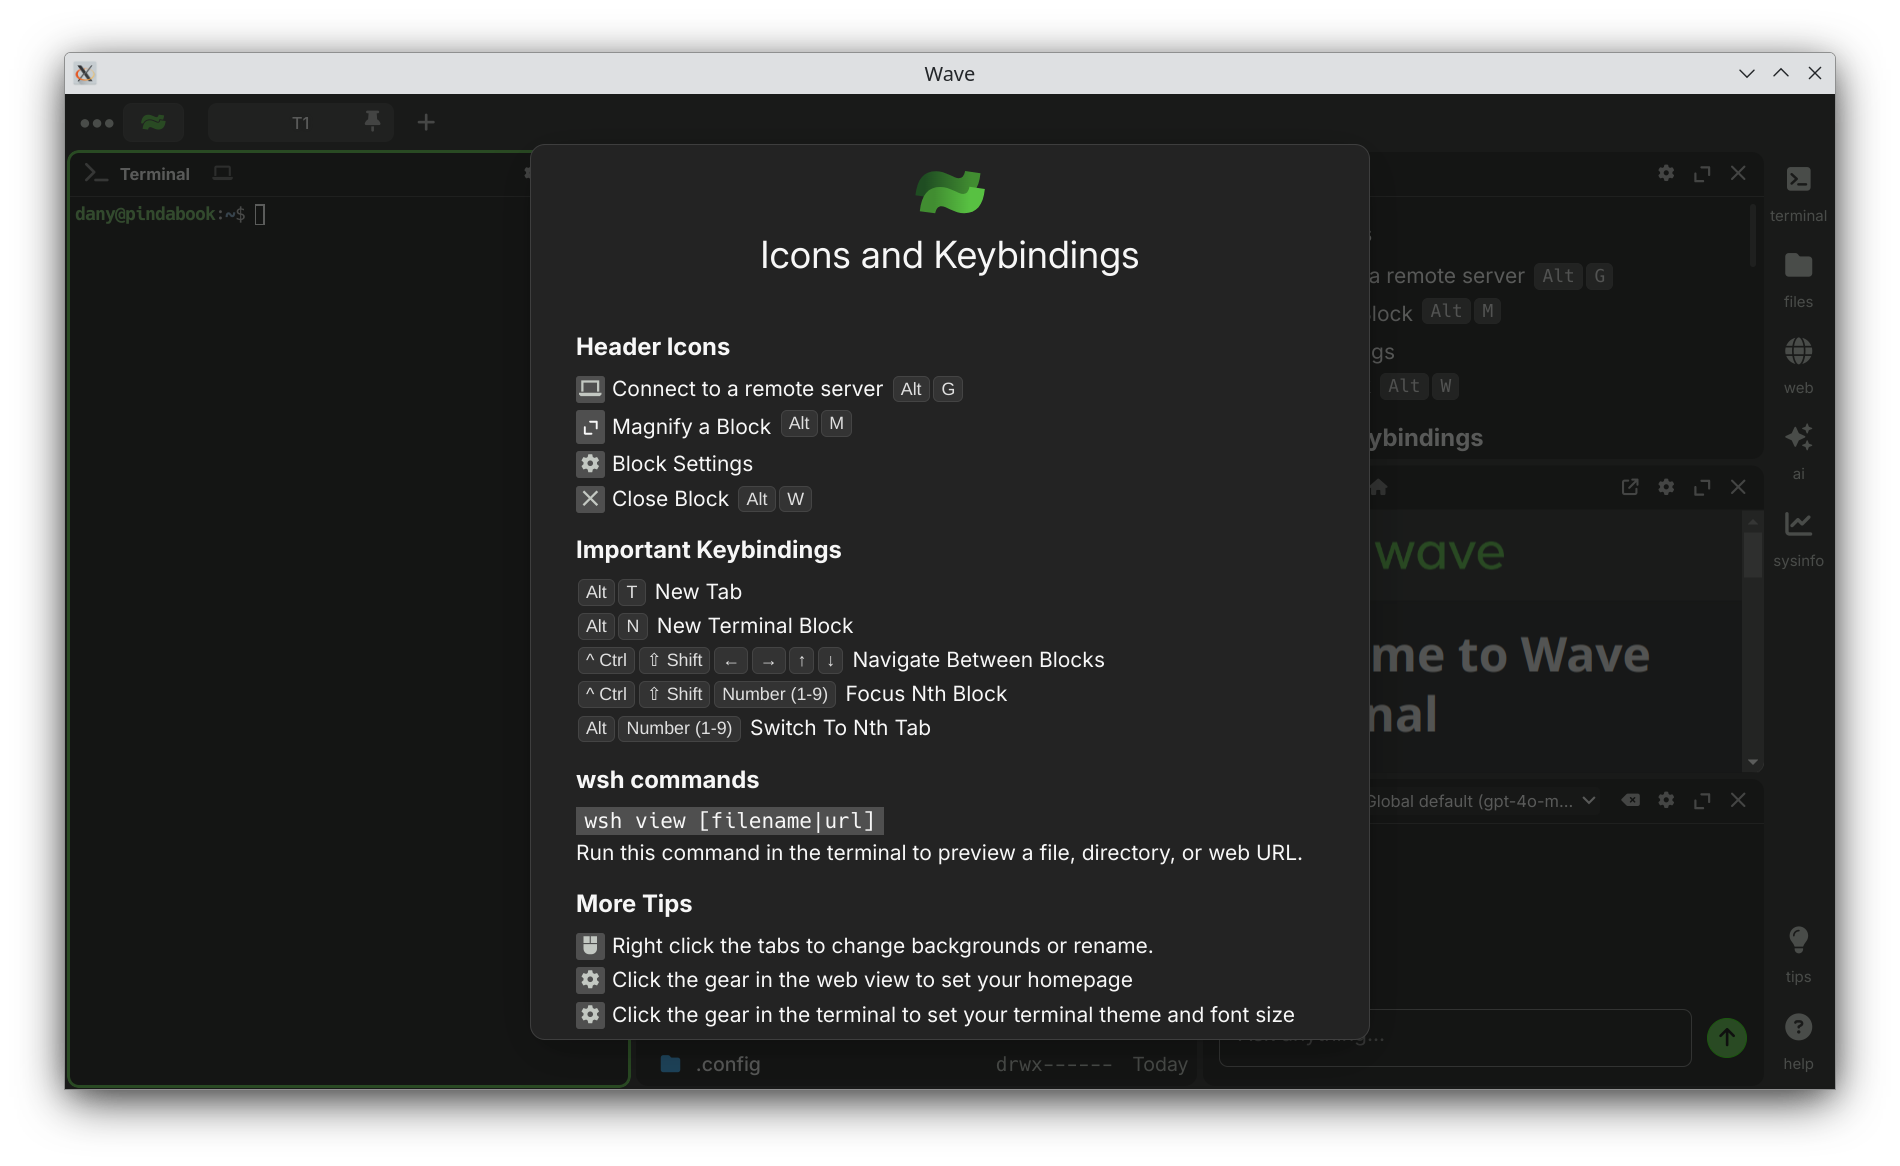The width and height of the screenshot is (1900, 1166).
Task: Click the 'Navigate Between Blocks' text
Action: (978, 660)
